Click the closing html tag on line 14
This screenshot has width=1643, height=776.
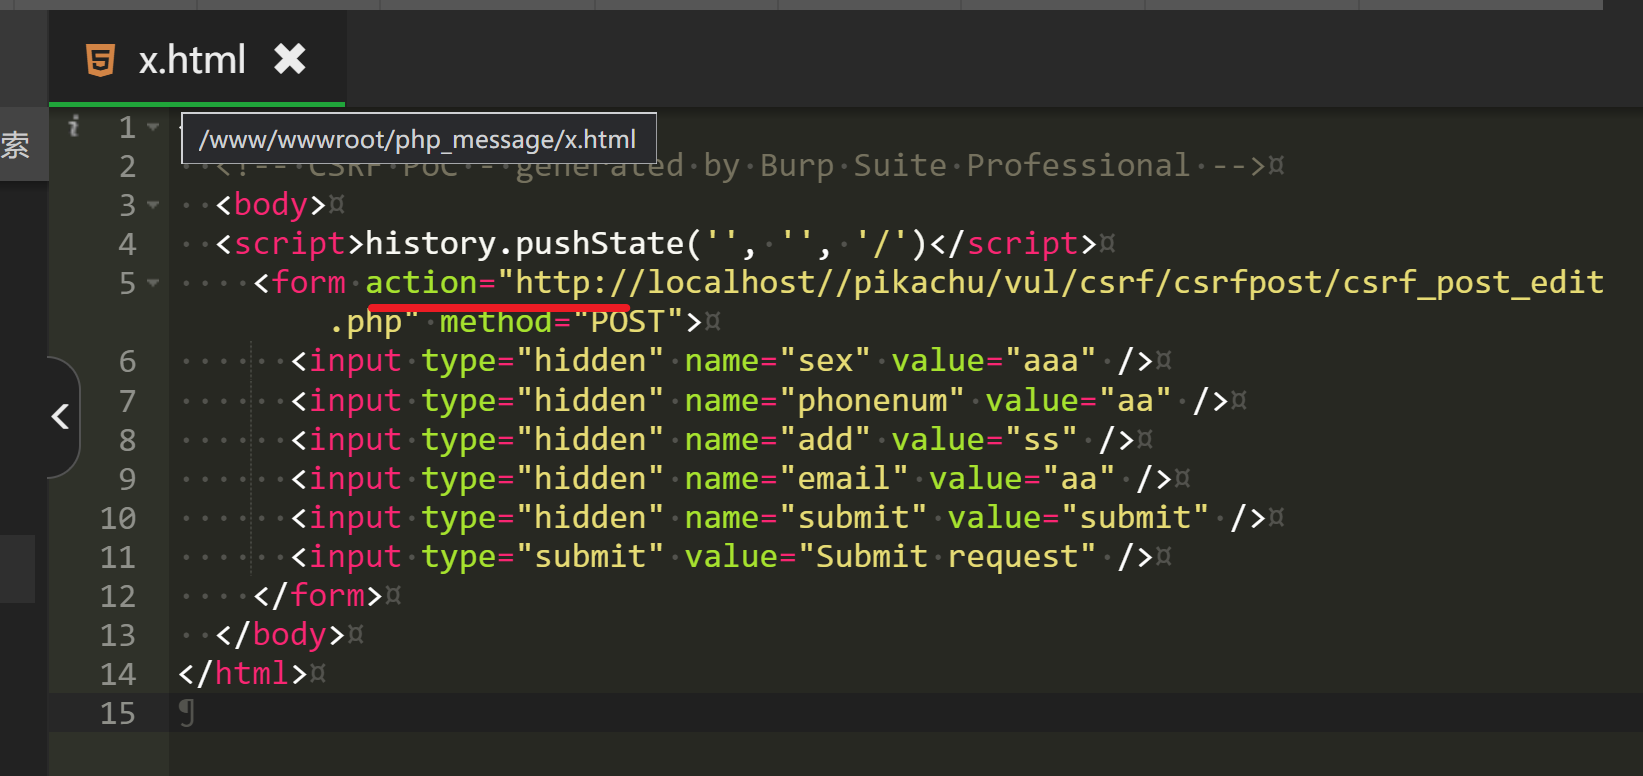tap(243, 674)
